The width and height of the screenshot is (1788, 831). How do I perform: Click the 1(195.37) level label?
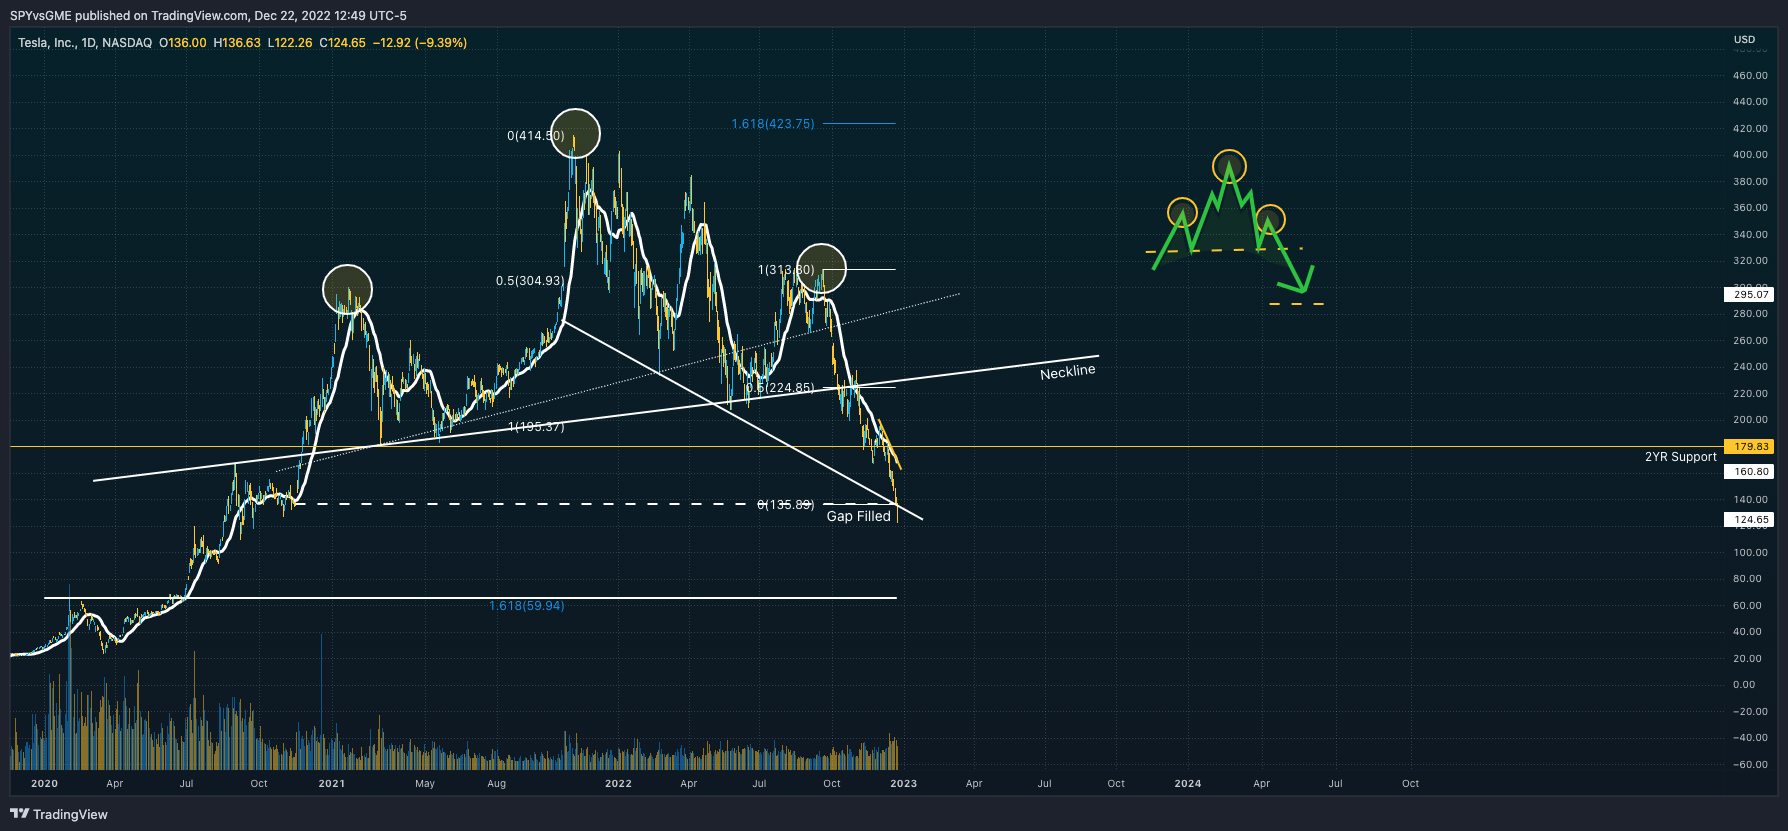point(536,427)
